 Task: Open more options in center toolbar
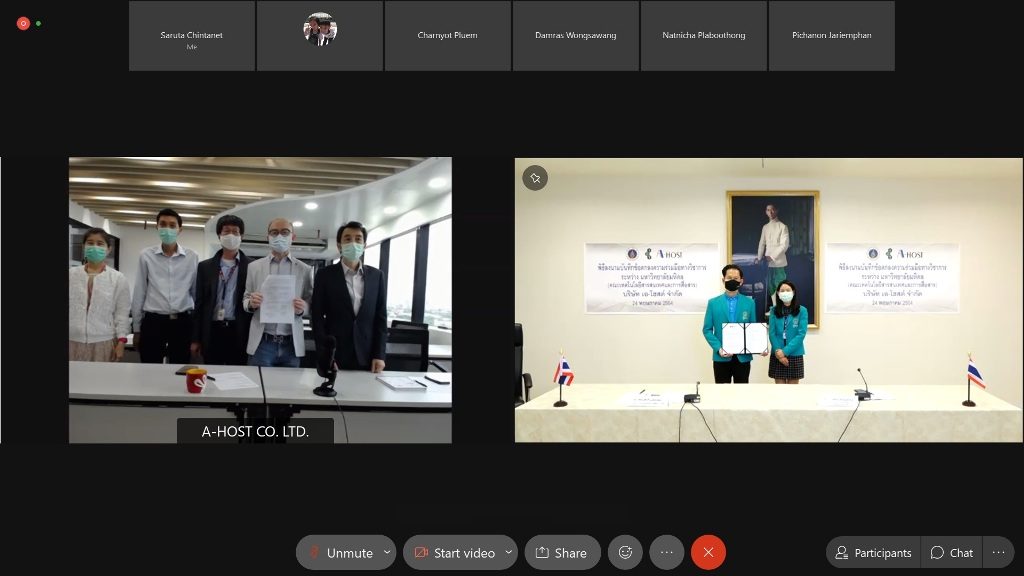(x=667, y=552)
